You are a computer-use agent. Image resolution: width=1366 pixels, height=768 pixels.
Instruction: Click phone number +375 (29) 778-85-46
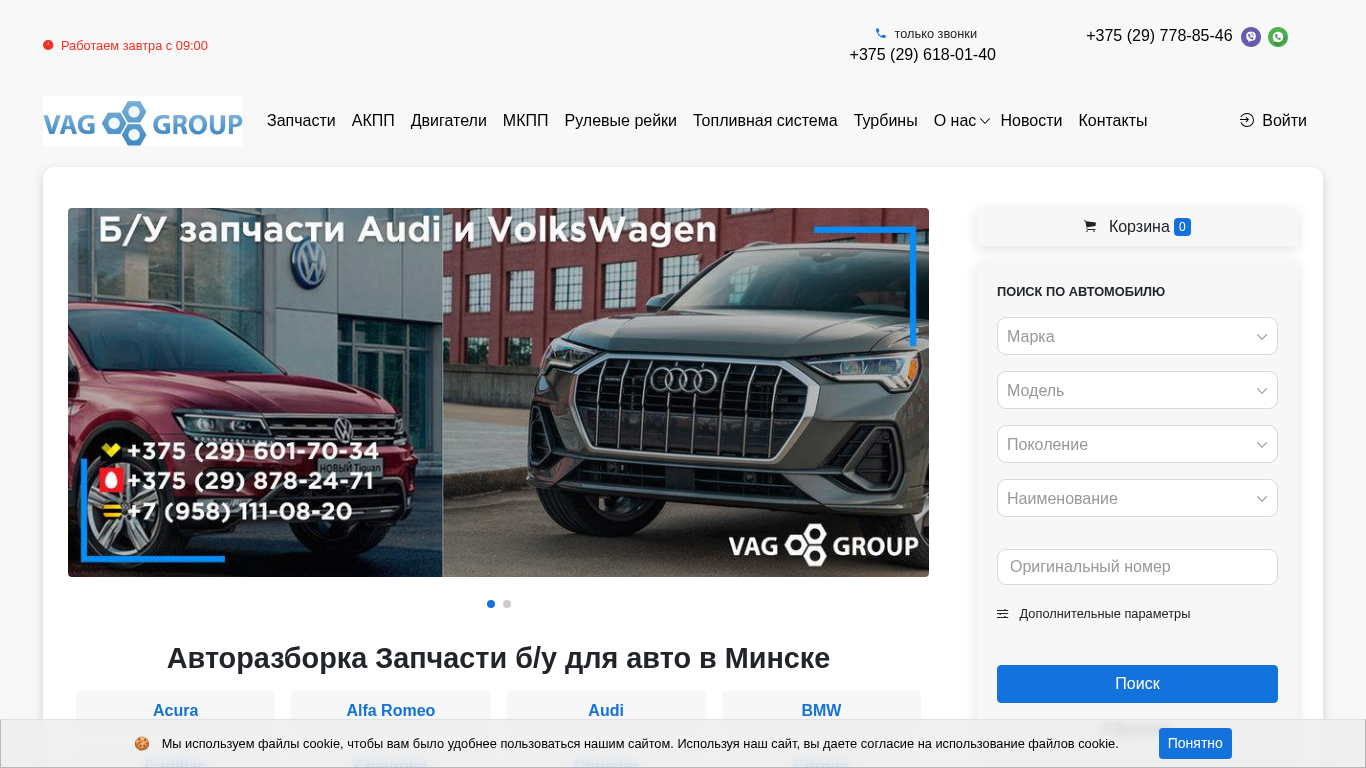coord(1159,36)
